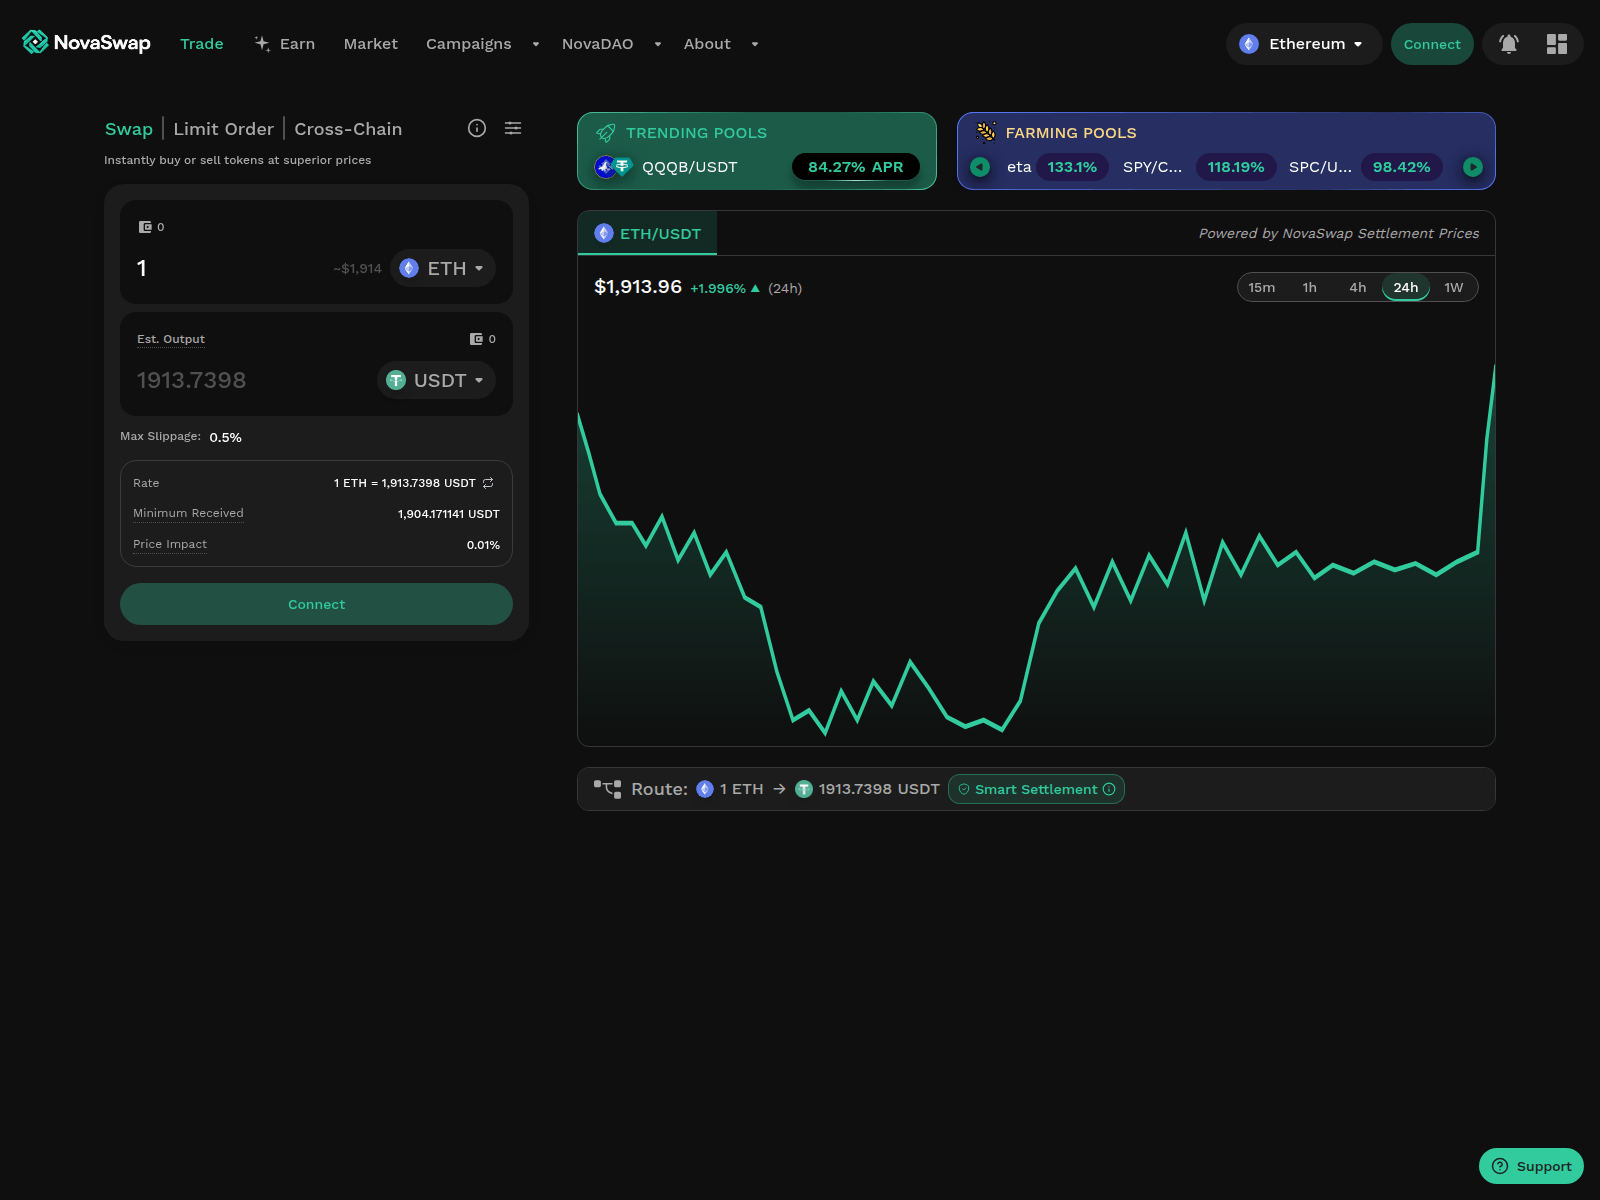This screenshot has height=1200, width=1600.
Task: Select 4h chart timeframe
Action: click(1358, 287)
